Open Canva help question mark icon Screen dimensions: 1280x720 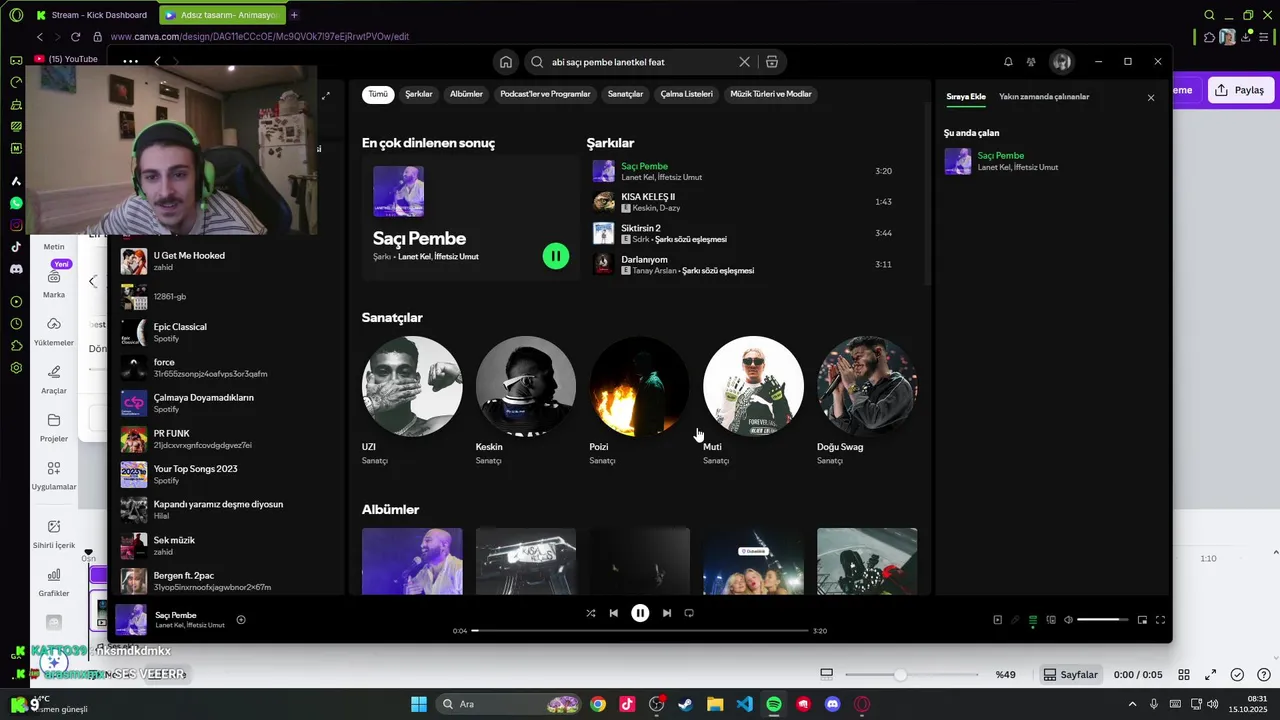point(1264,675)
